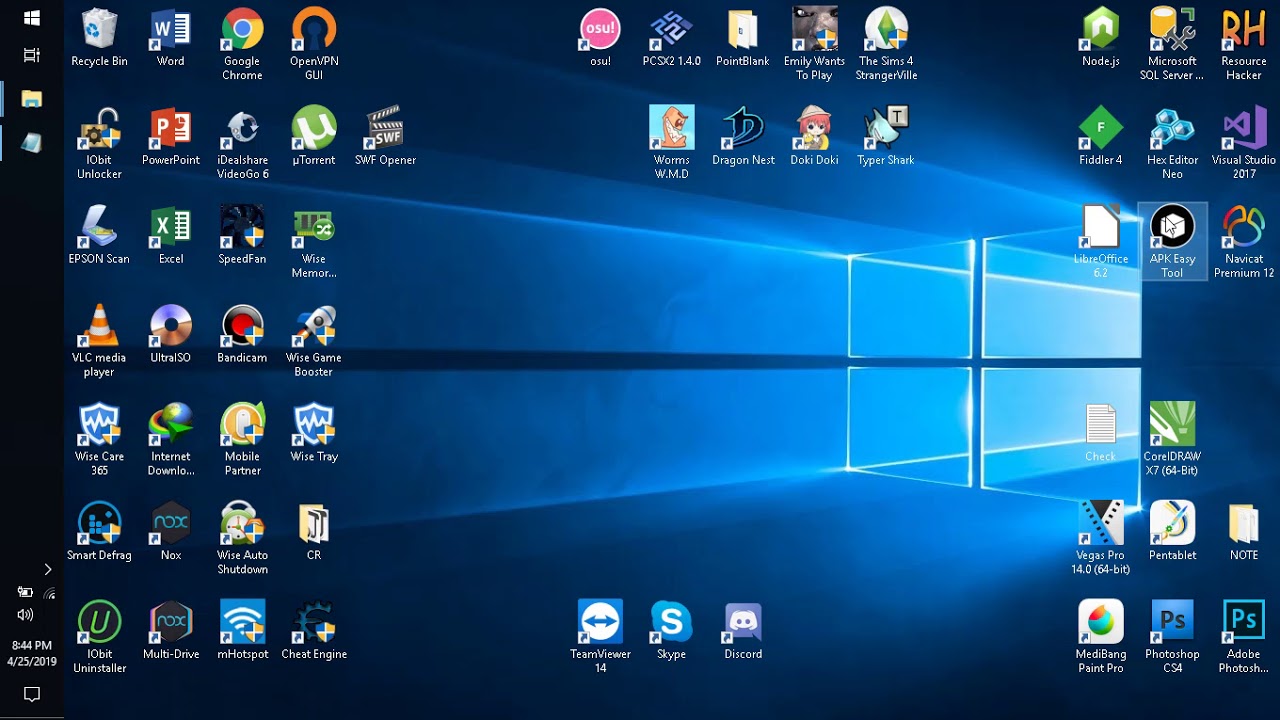Select the VLC media player icon
The image size is (1280, 720).
[x=99, y=342]
